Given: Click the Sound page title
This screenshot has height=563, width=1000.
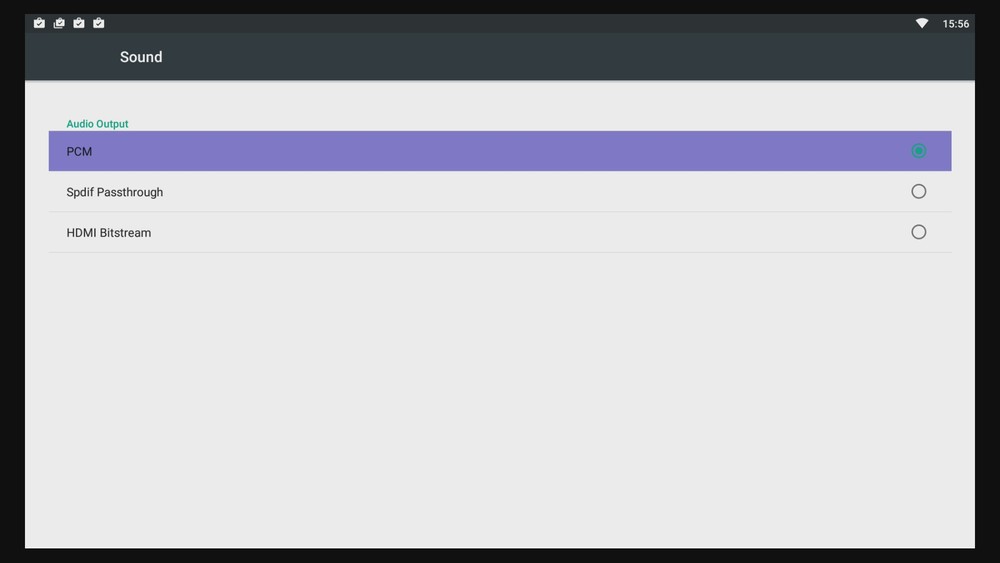Looking at the screenshot, I should click(x=141, y=57).
